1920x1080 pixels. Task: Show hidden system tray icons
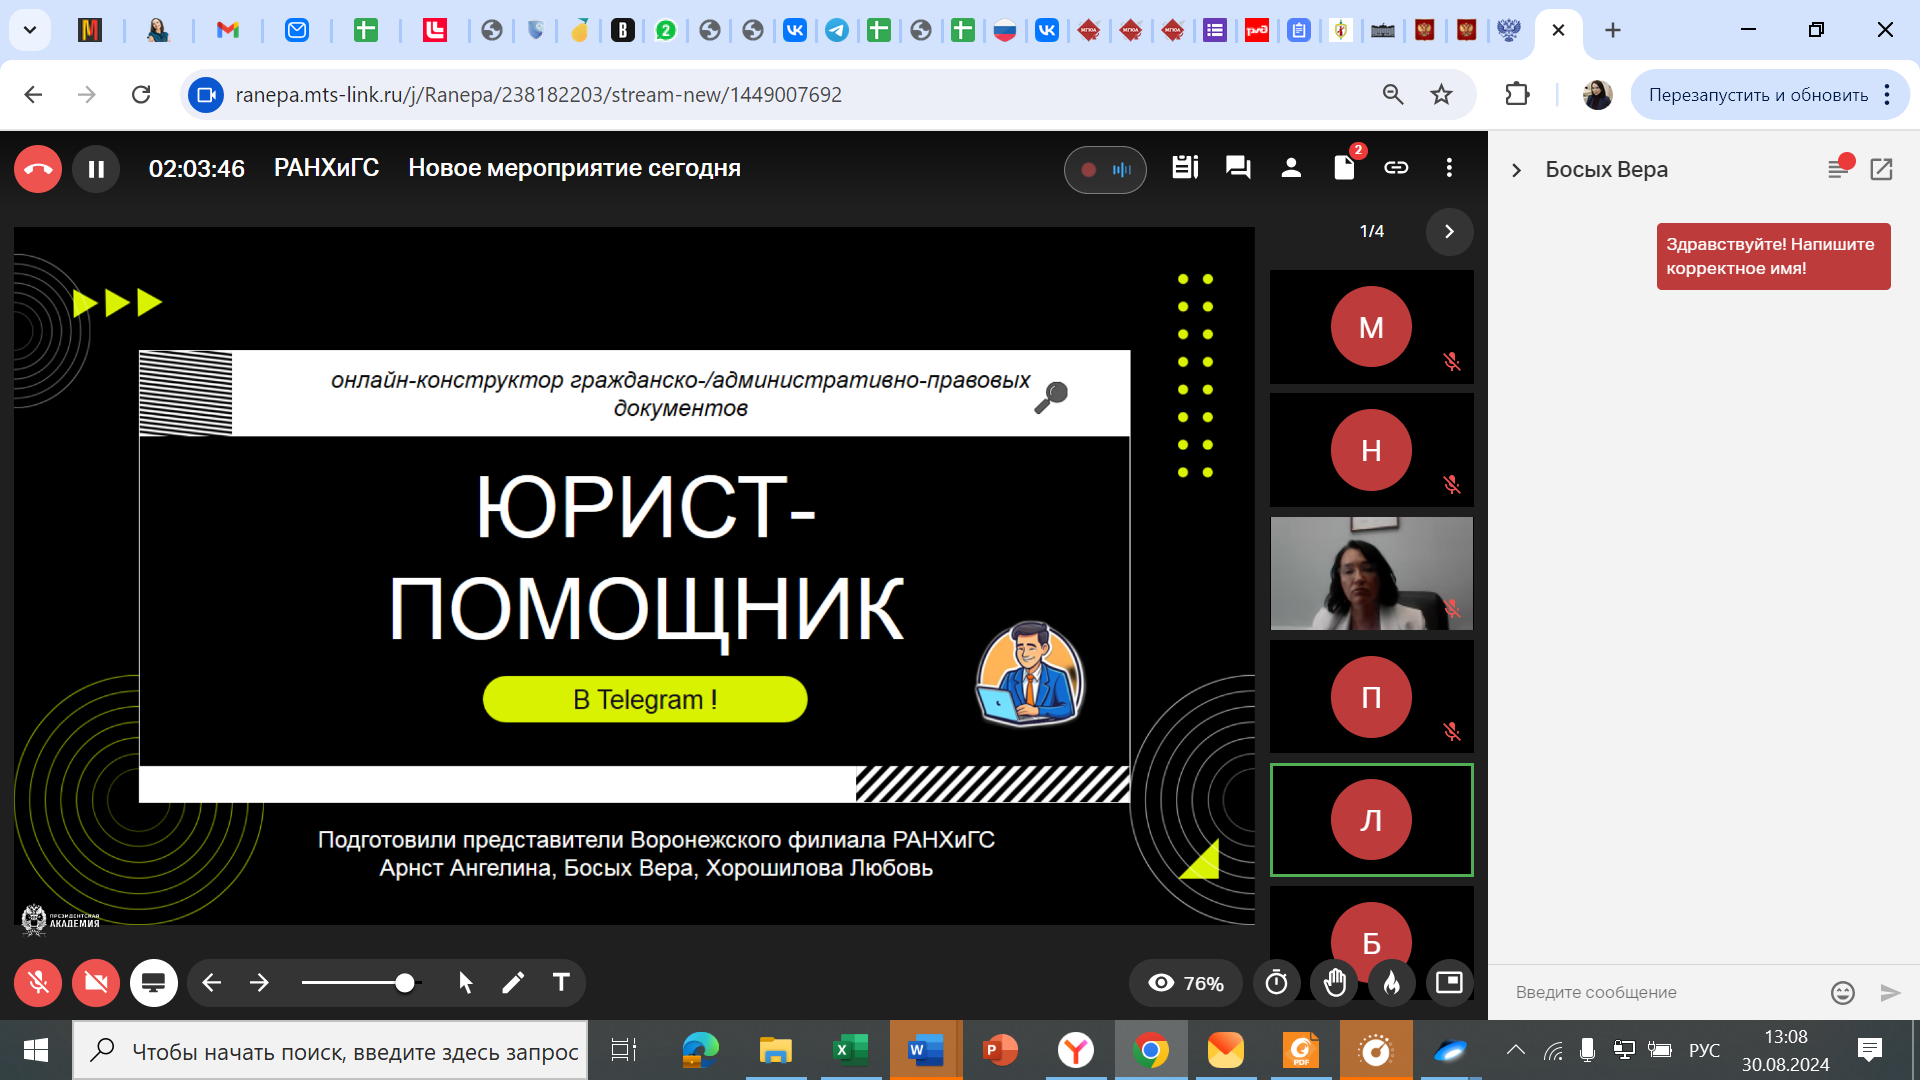click(x=1516, y=1050)
